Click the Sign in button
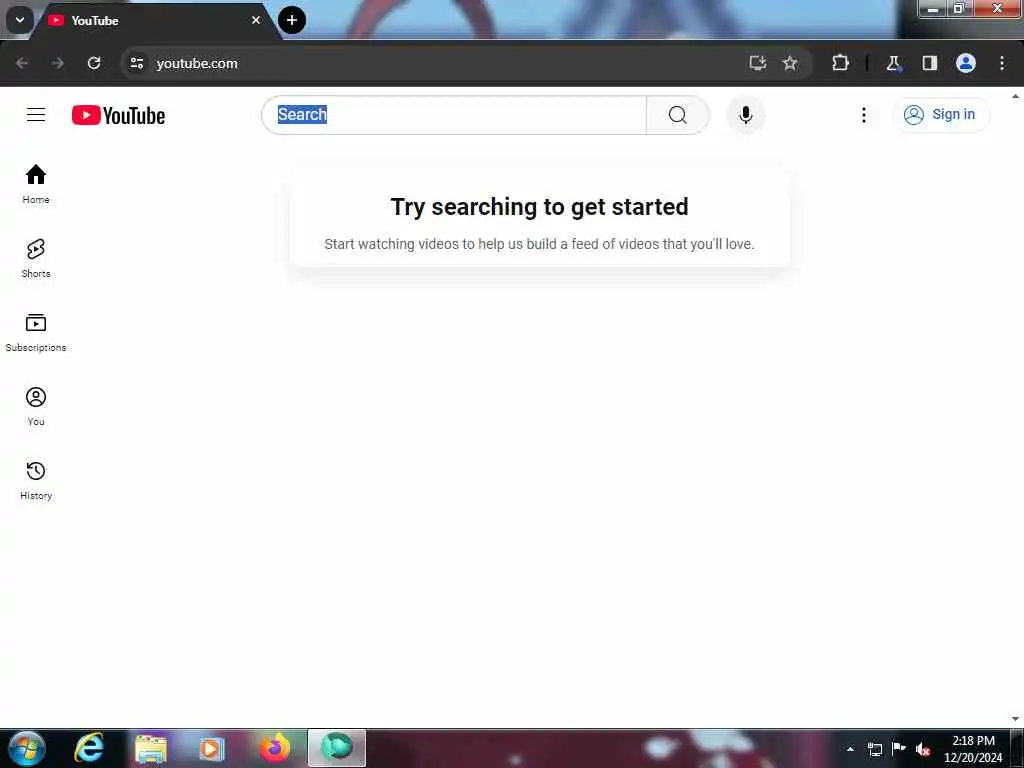Viewport: 1024px width, 768px height. pyautogui.click(x=940, y=115)
